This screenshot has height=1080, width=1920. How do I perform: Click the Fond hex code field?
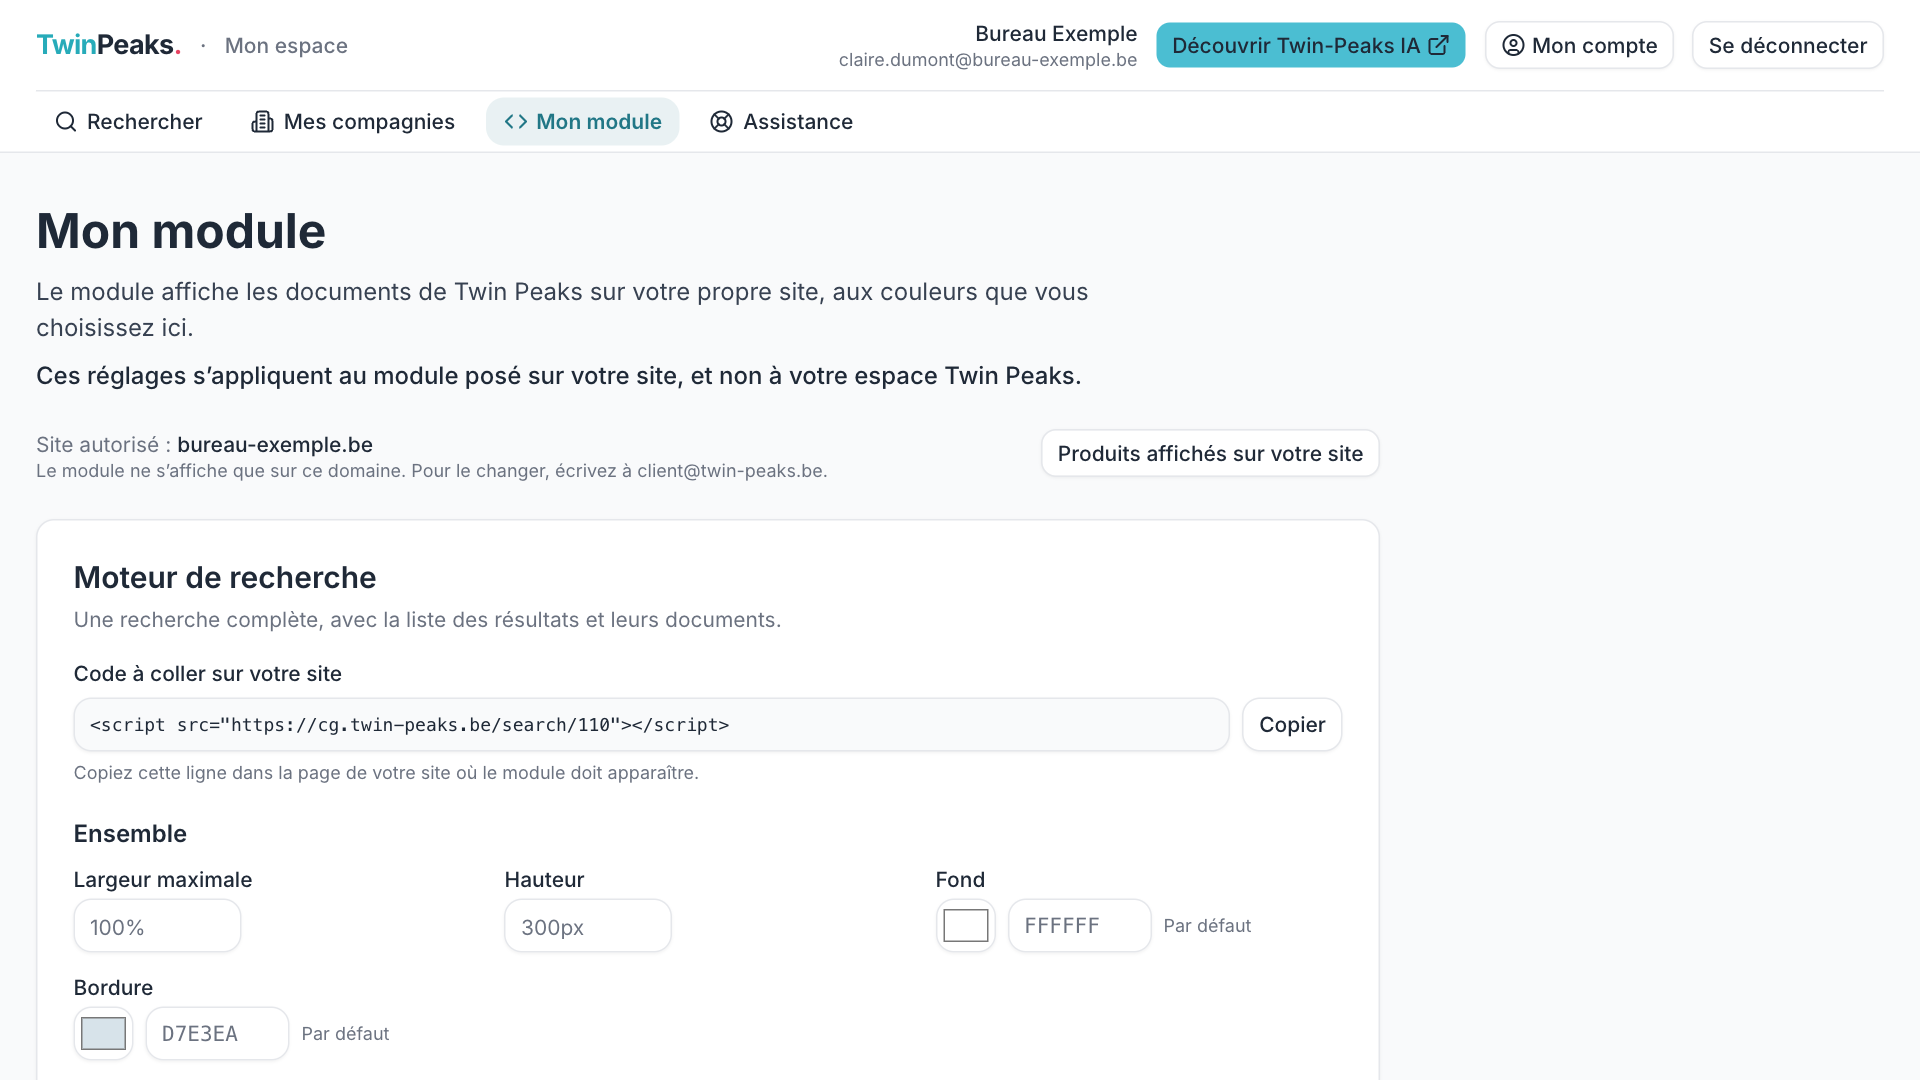pyautogui.click(x=1080, y=926)
